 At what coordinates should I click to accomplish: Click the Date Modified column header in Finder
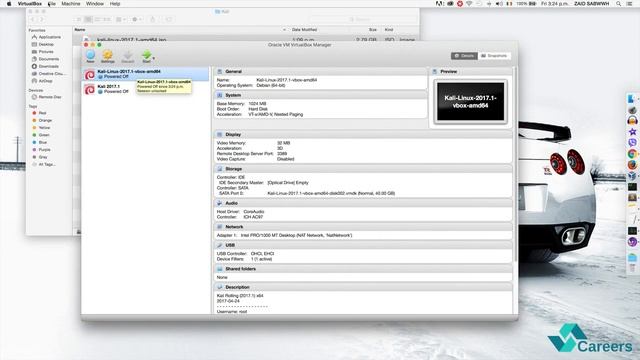click(304, 29)
